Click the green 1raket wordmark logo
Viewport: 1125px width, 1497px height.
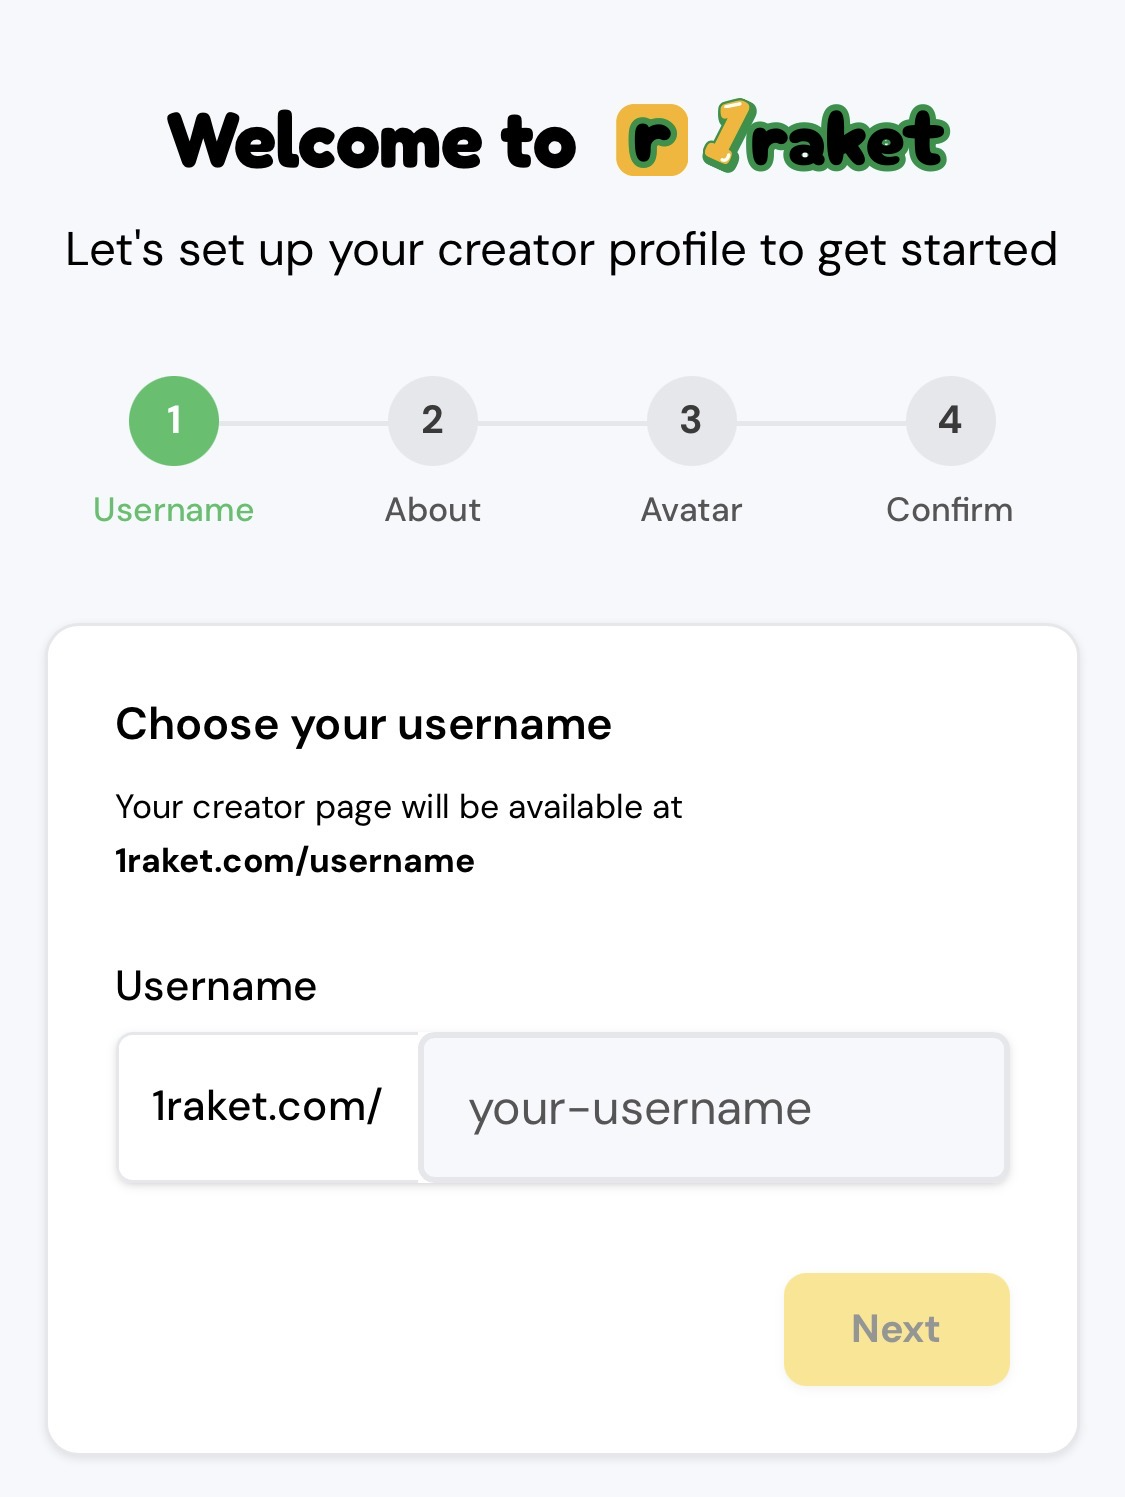(824, 139)
